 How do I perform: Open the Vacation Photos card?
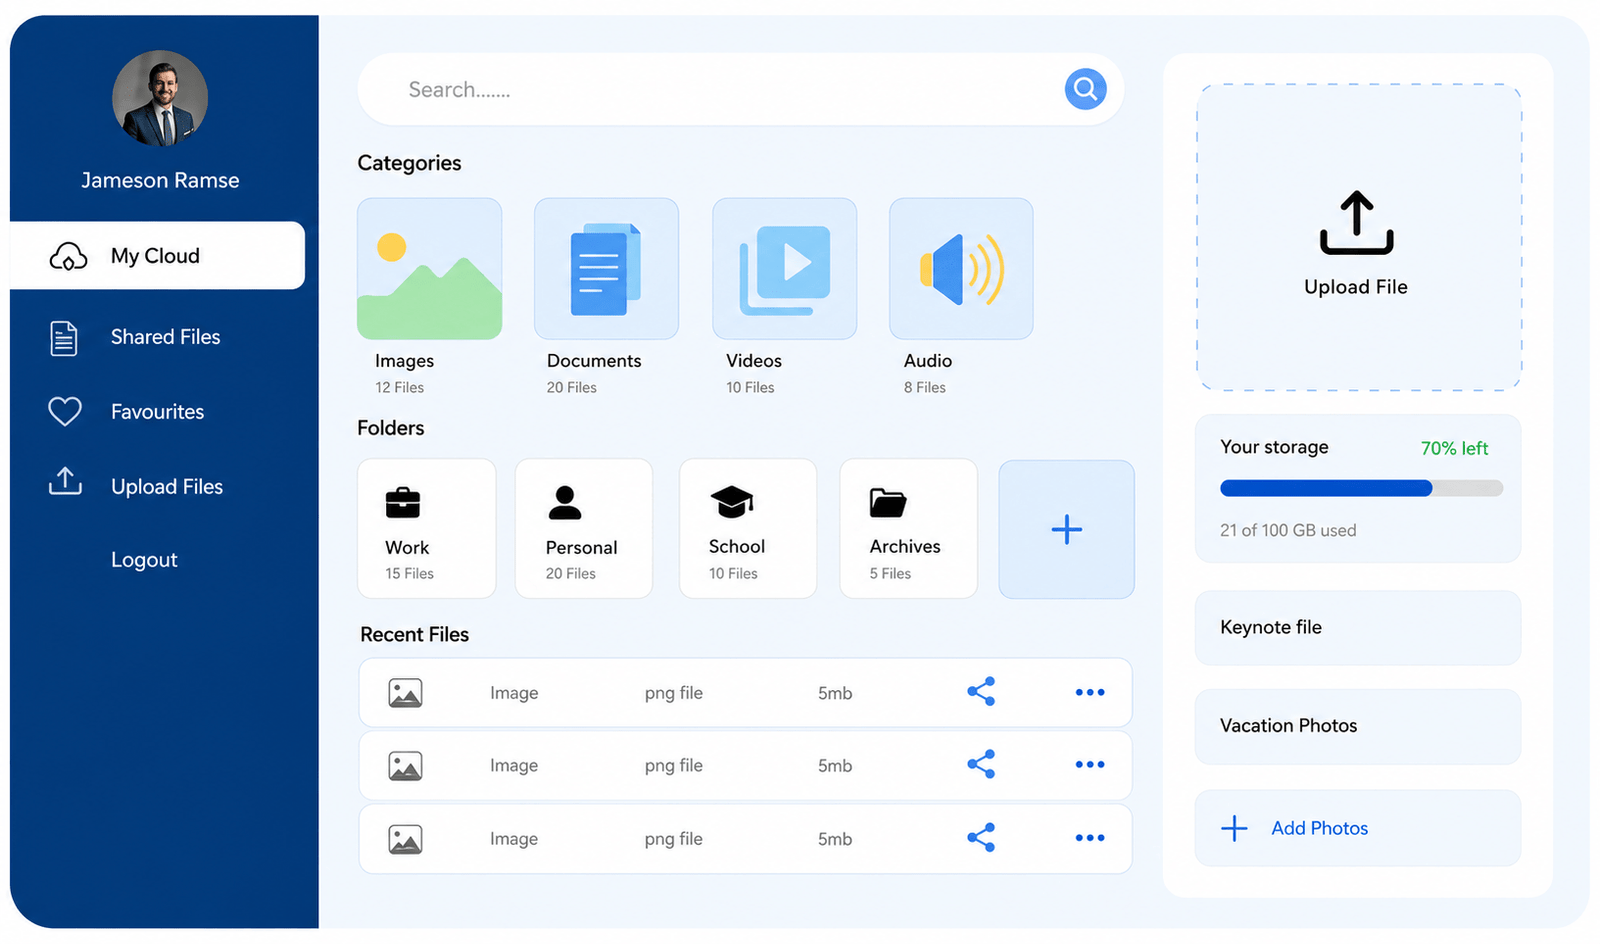pyautogui.click(x=1358, y=727)
